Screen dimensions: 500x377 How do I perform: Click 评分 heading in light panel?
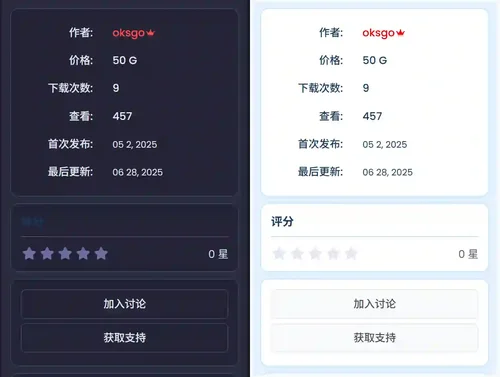tap(282, 221)
